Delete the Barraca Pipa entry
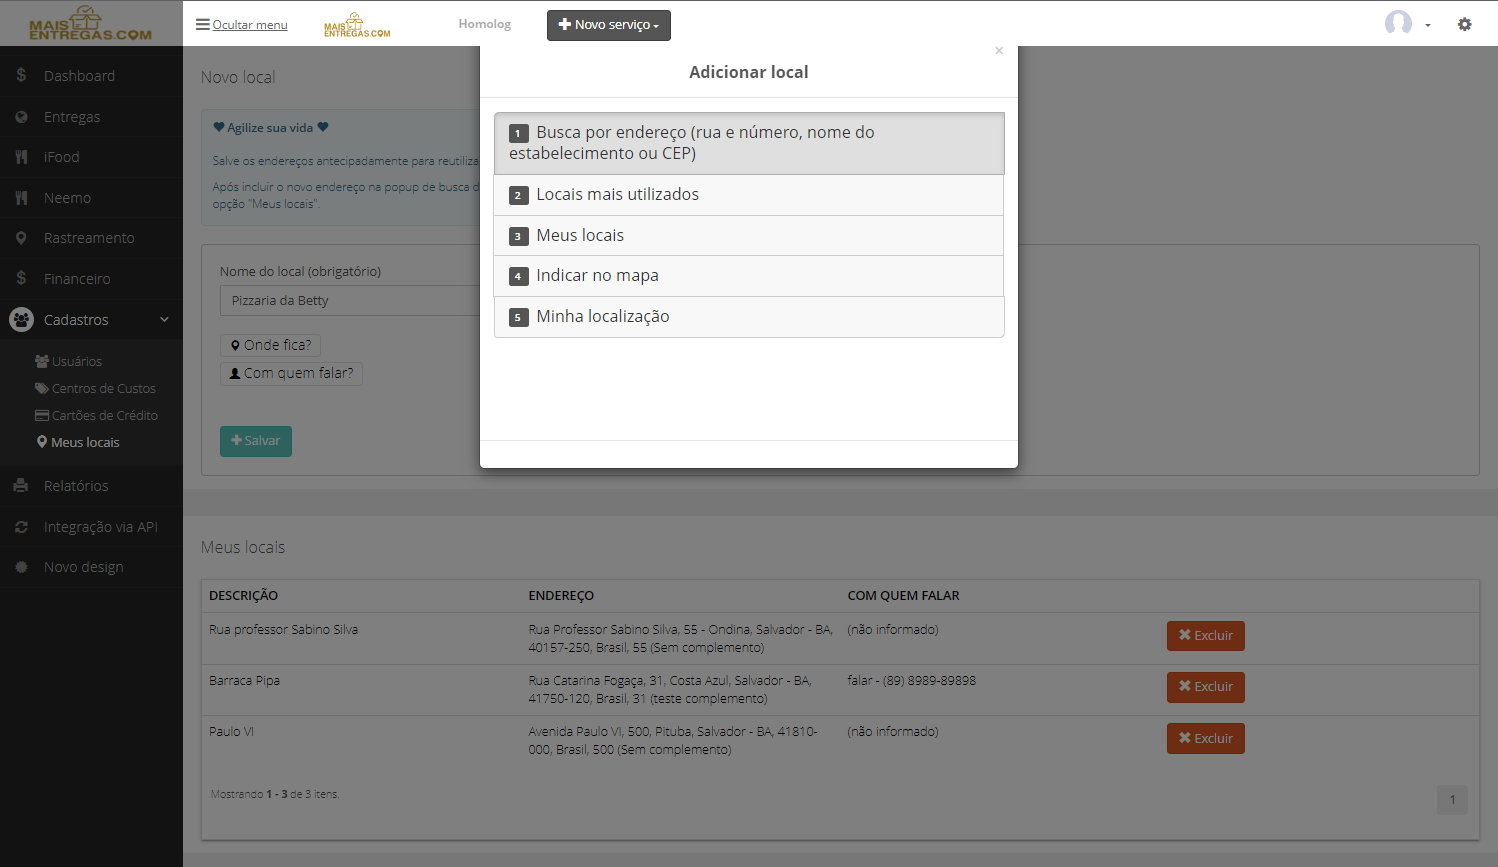Image resolution: width=1498 pixels, height=867 pixels. [1205, 687]
